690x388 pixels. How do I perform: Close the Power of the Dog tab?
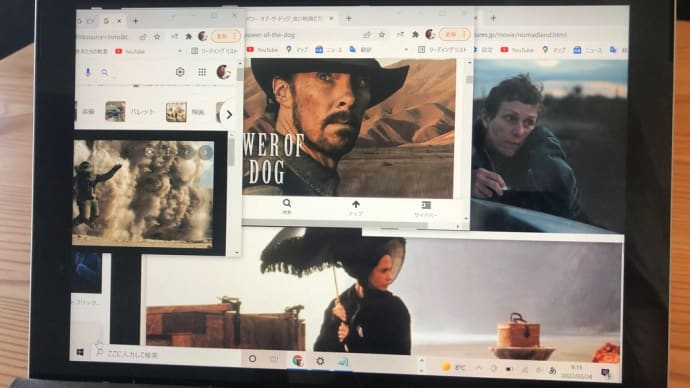tap(331, 18)
